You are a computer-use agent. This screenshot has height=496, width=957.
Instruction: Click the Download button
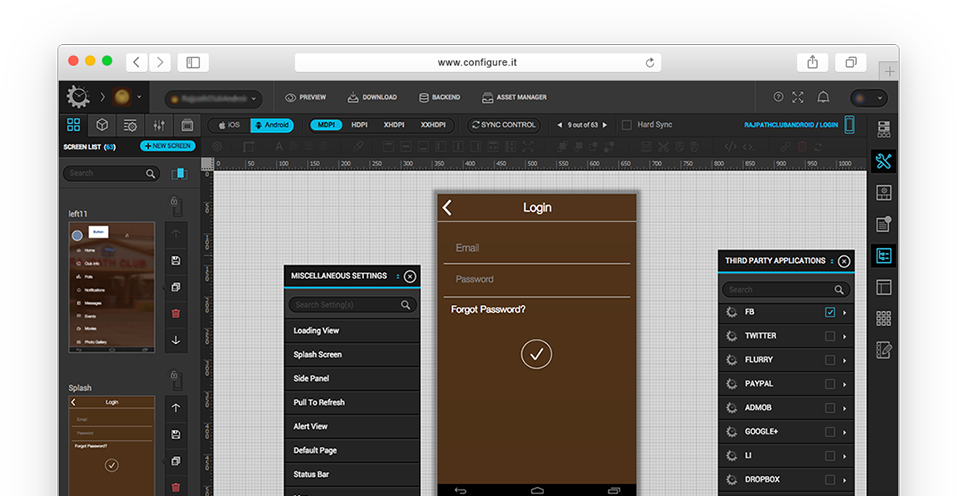372,98
